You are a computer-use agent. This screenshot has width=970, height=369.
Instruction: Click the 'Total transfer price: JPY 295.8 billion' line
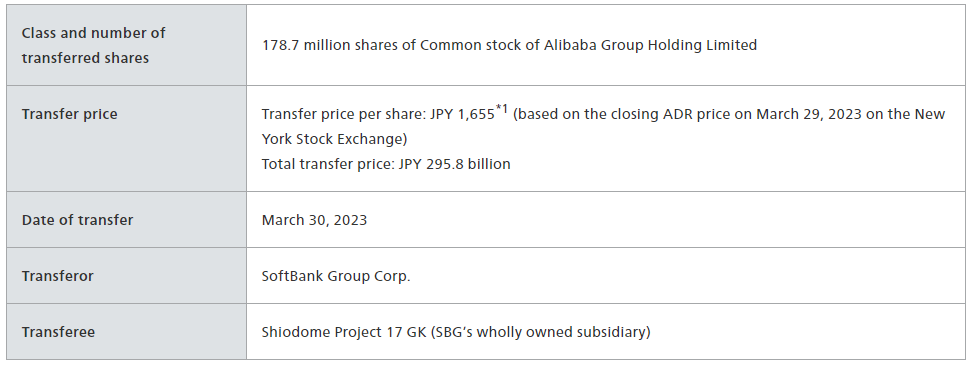pyautogui.click(x=386, y=165)
